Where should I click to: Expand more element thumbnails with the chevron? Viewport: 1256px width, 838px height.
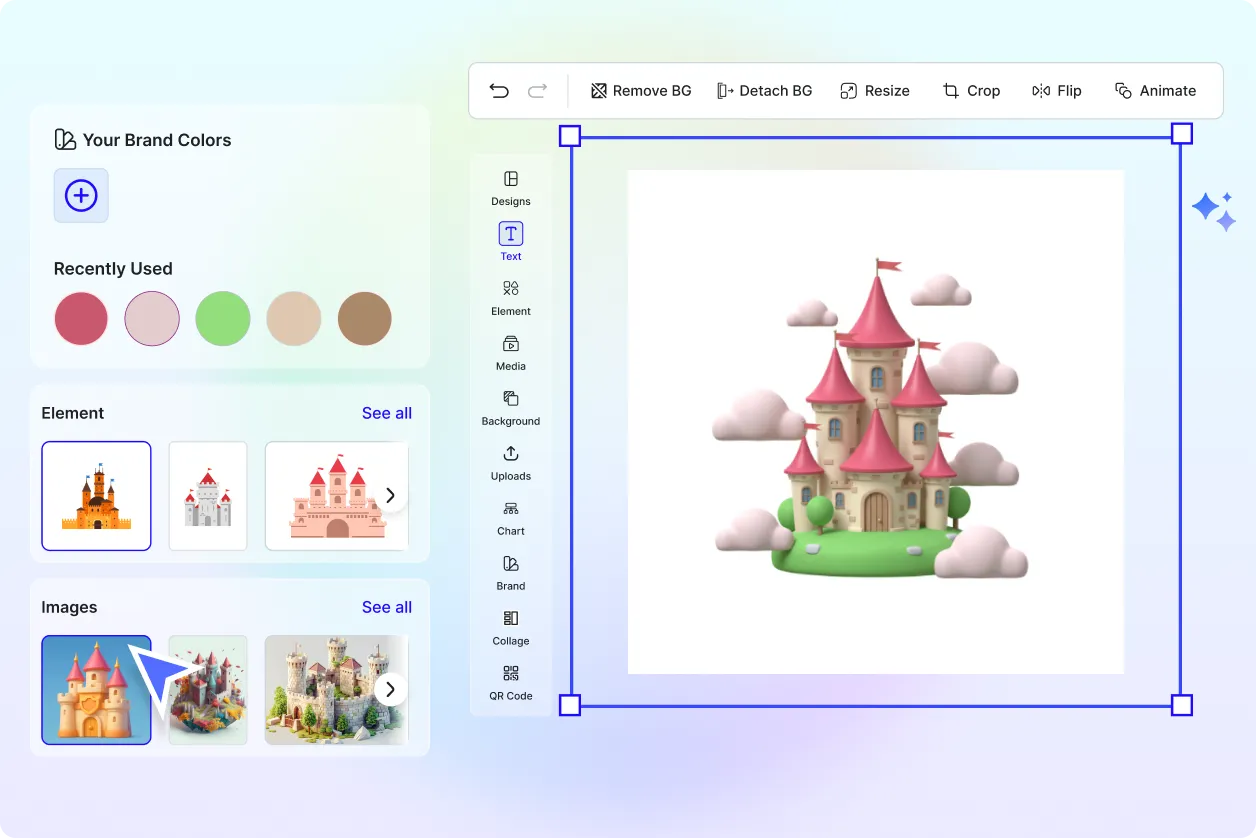[x=391, y=495]
